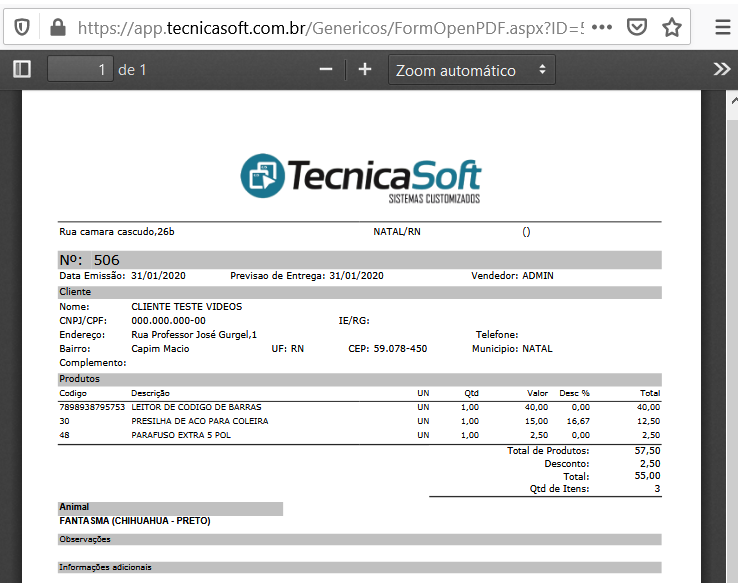The image size is (738, 583).
Task: Select animal FANTASMA (CHIHUAHUA - PRETO)
Action: coord(135,521)
